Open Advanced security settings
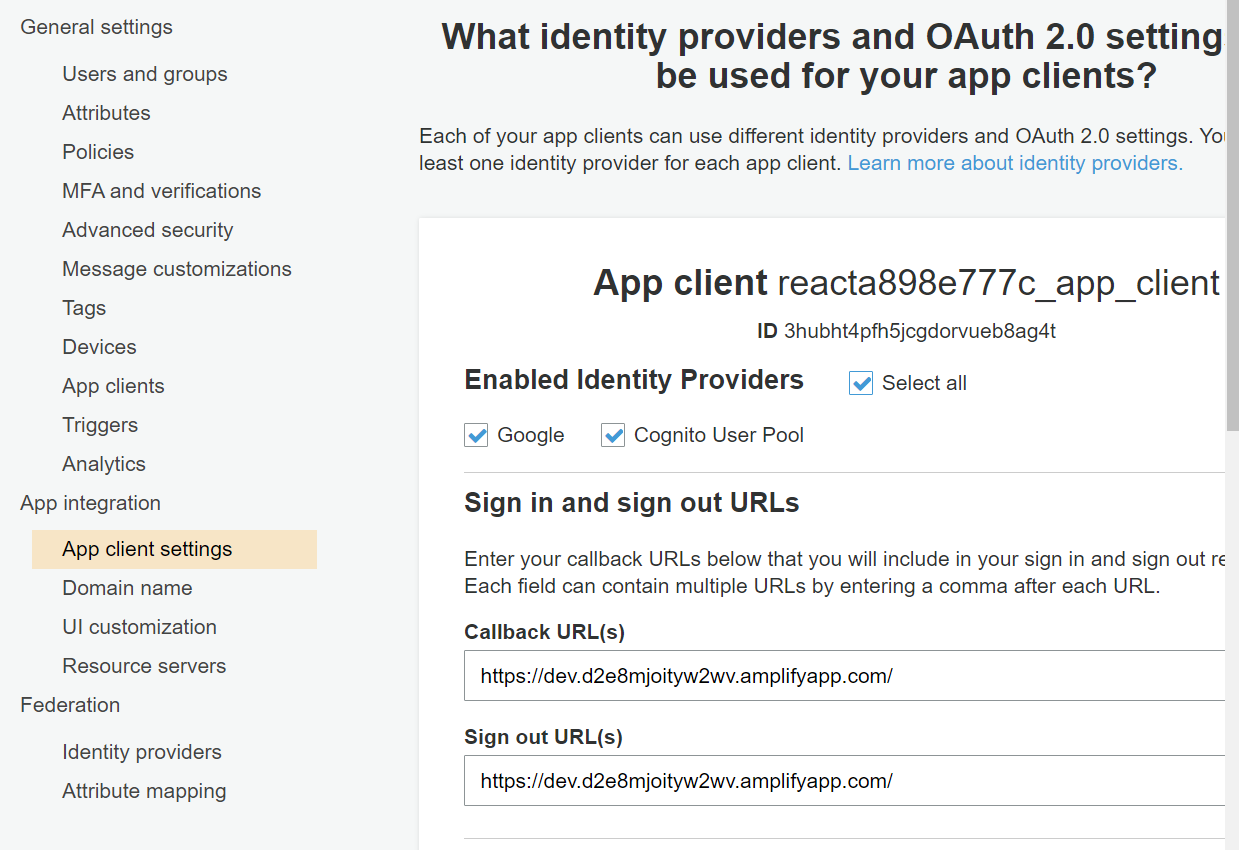 (x=148, y=230)
